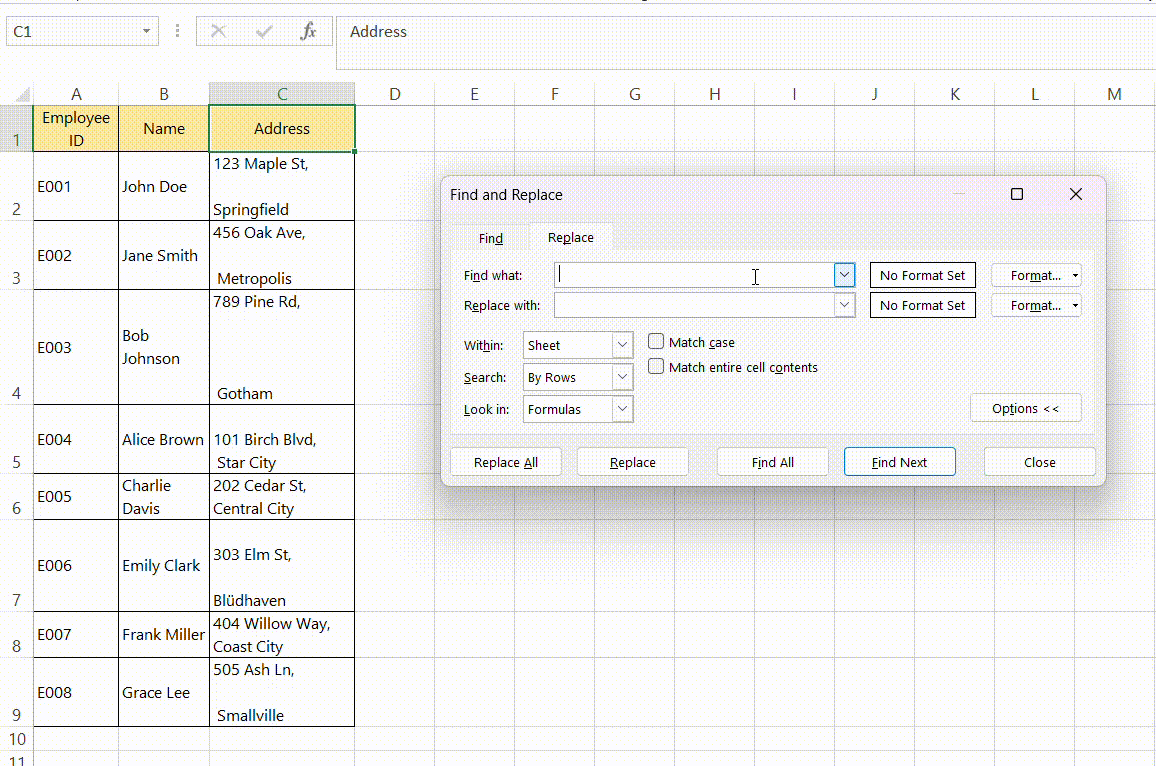1156x766 pixels.
Task: Select column A header
Action: 76,94
